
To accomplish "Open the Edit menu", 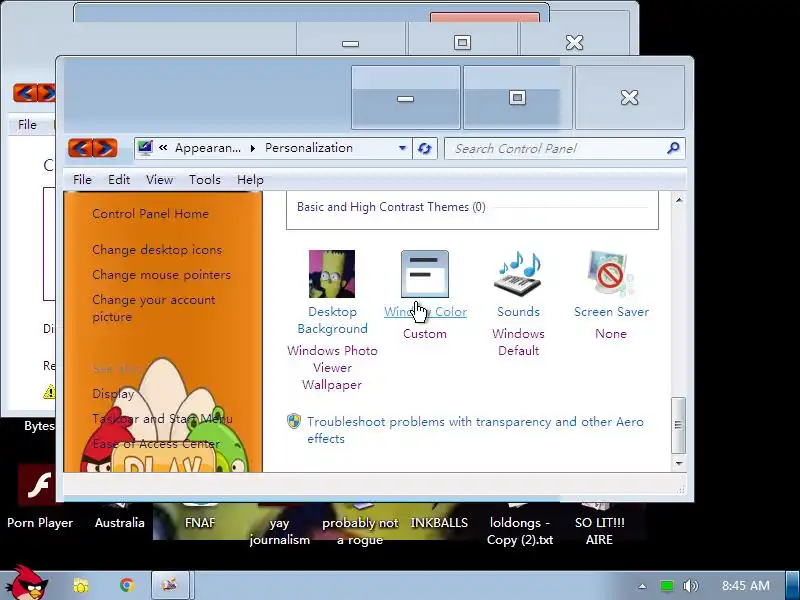I will click(119, 180).
